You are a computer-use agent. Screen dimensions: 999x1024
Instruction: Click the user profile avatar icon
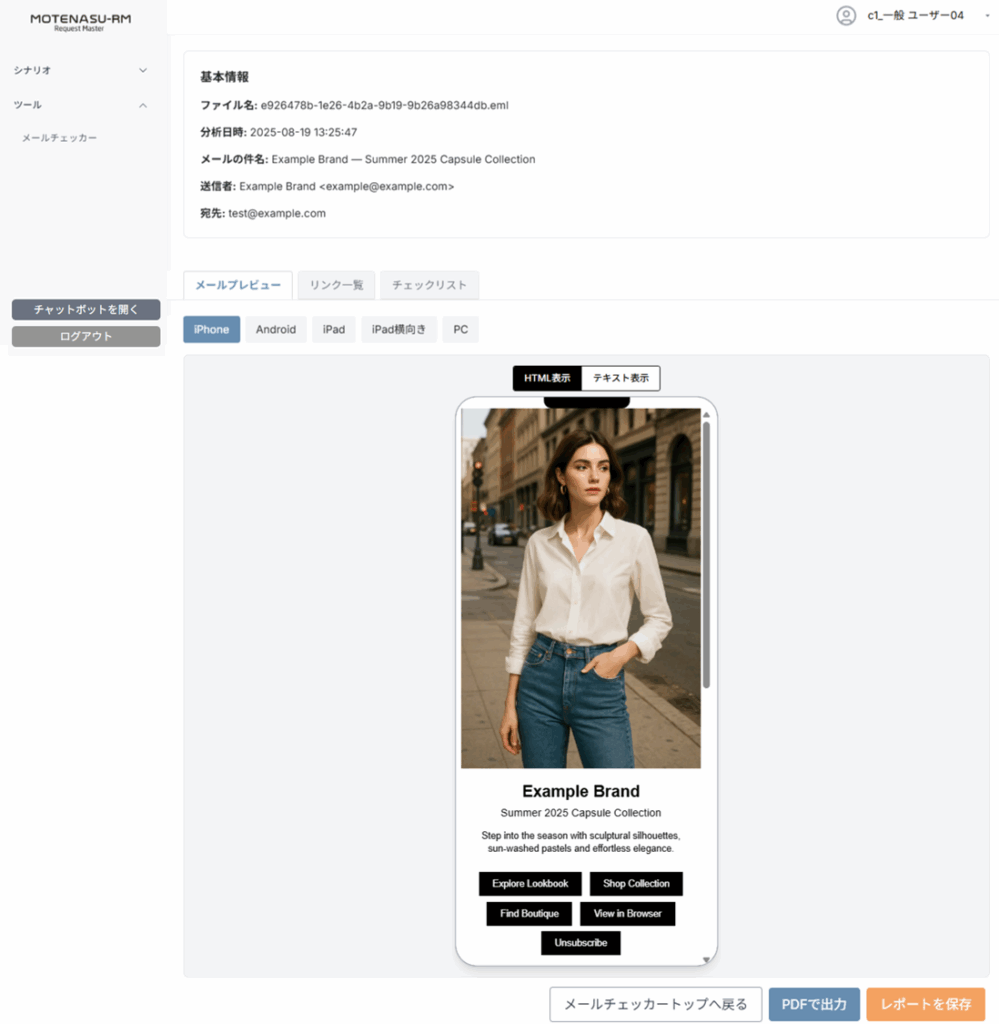(x=846, y=16)
